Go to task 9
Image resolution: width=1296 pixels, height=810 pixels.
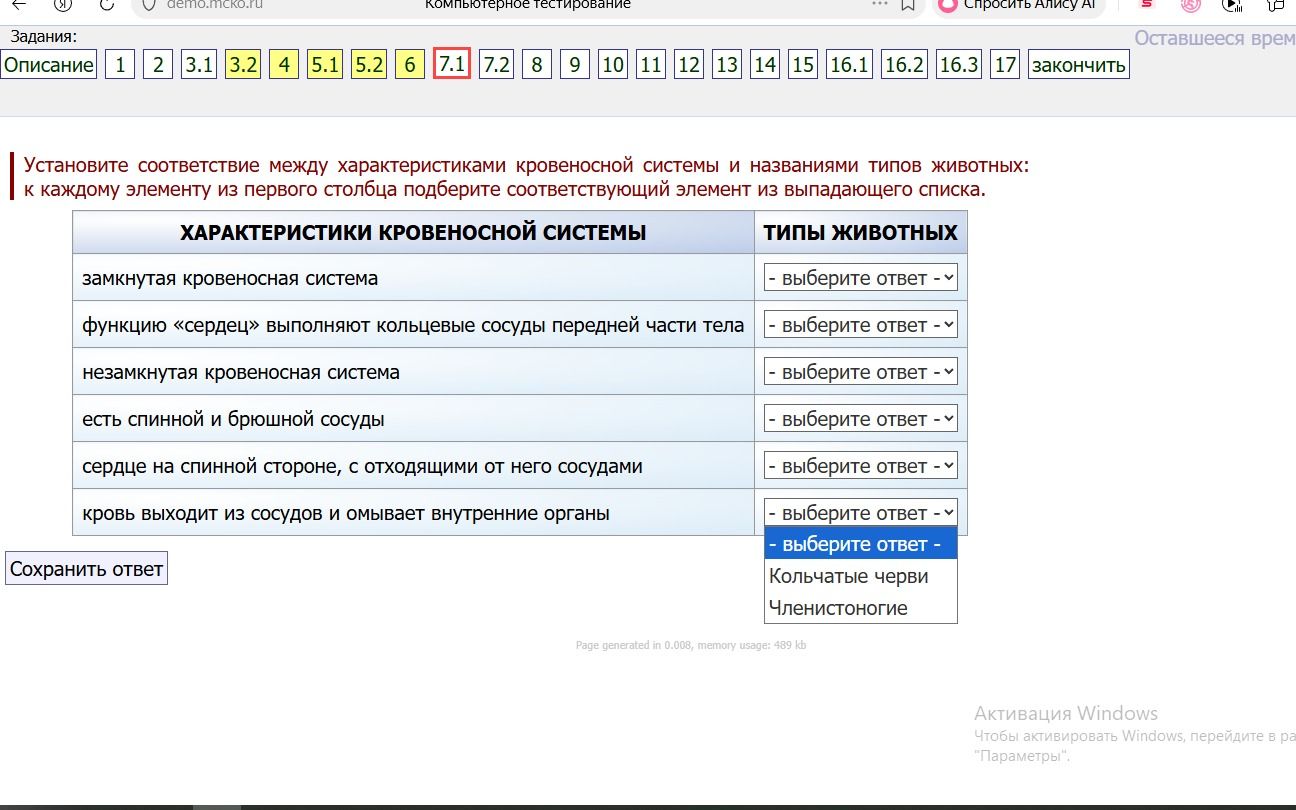click(574, 66)
